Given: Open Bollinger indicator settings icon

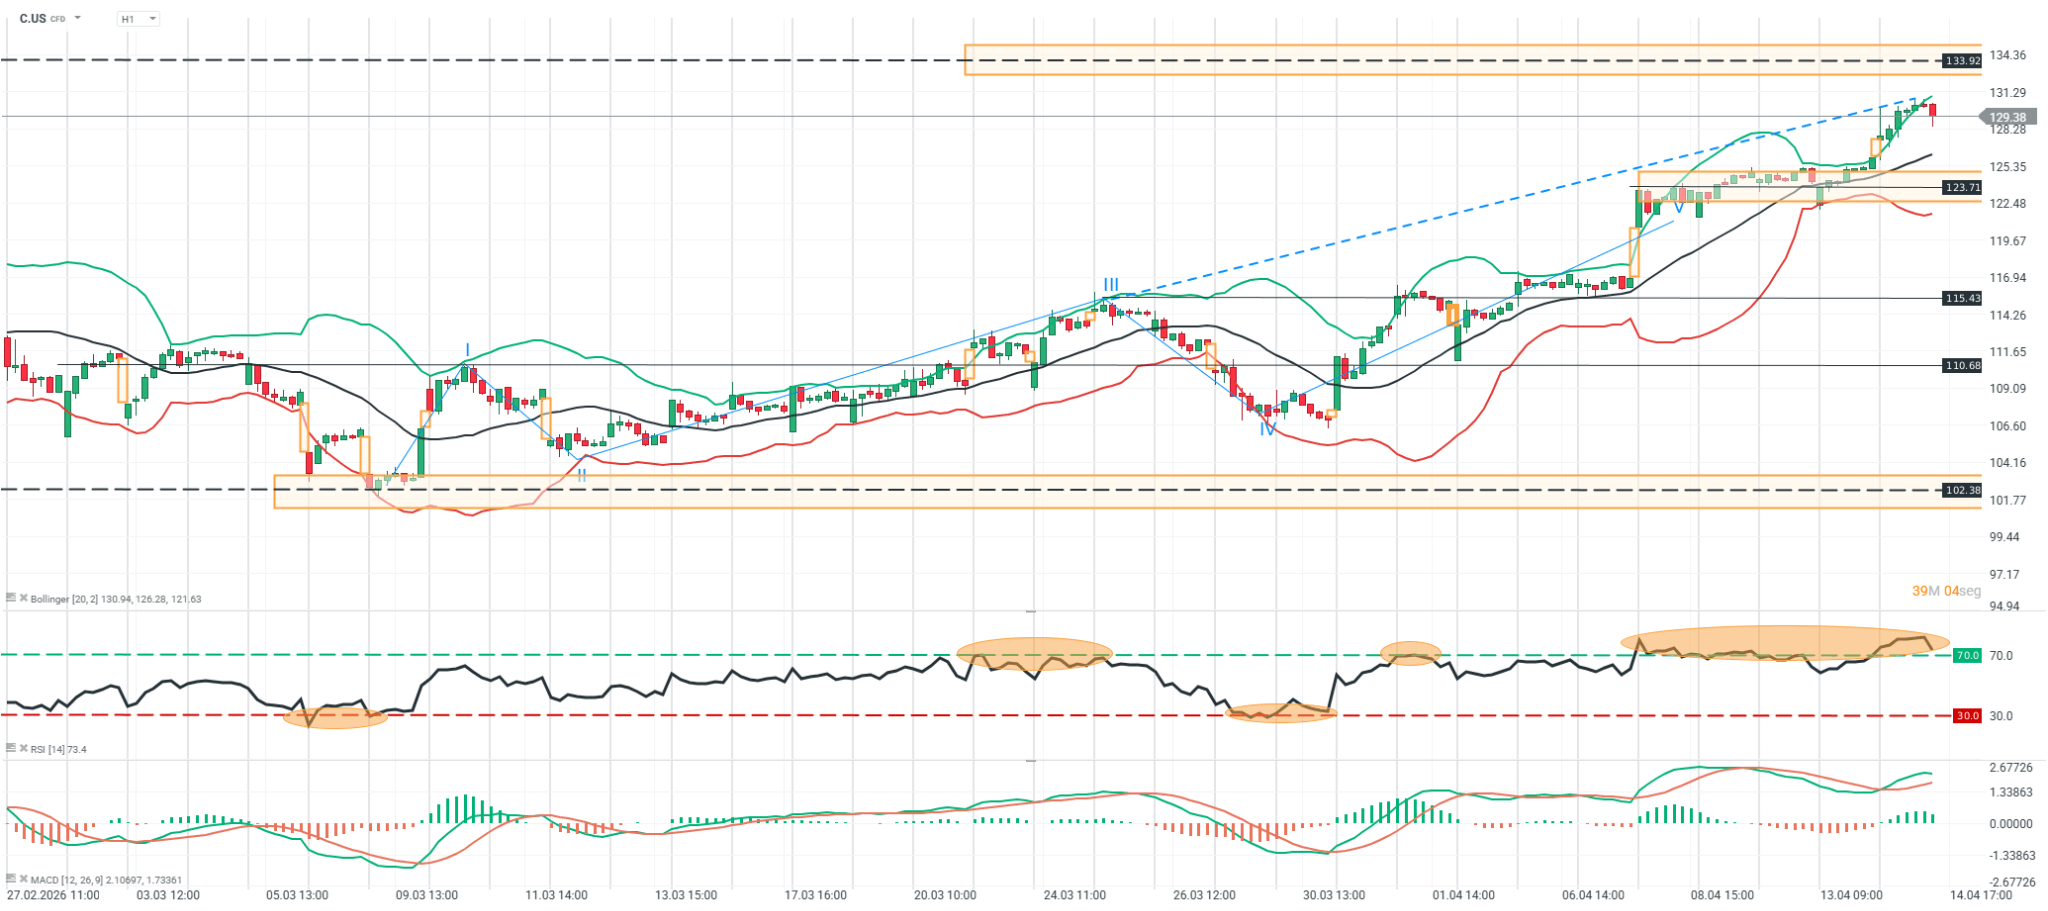Looking at the screenshot, I should [x=11, y=598].
